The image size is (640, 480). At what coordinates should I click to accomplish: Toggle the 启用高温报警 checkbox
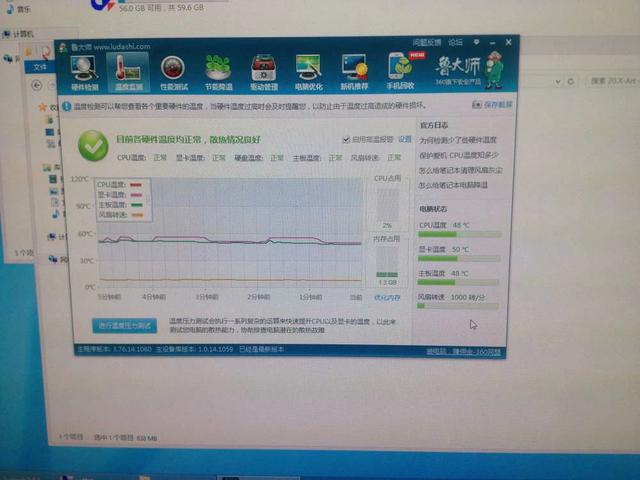point(346,139)
